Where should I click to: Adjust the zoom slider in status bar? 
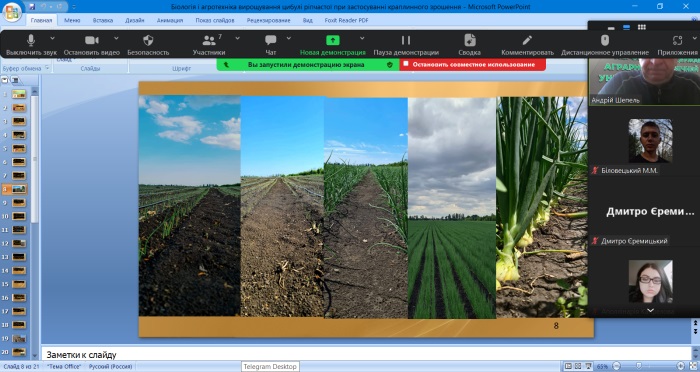[x=638, y=366]
